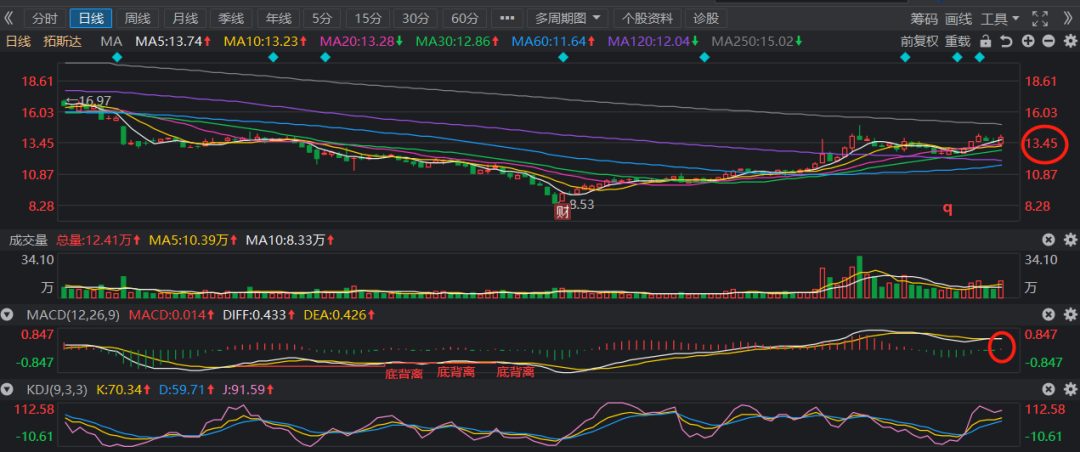1080x452 pixels.
Task: Click the lock icon in chart toolbar
Action: click(x=986, y=41)
